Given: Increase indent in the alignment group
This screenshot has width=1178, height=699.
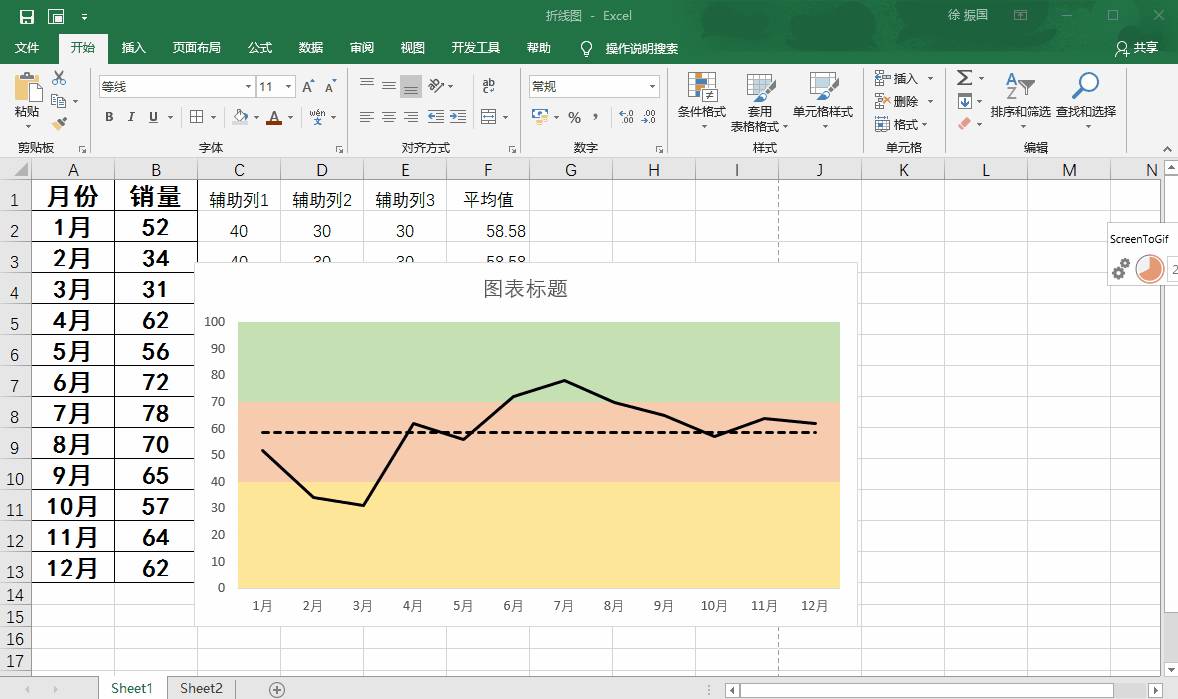Looking at the screenshot, I should [x=458, y=116].
